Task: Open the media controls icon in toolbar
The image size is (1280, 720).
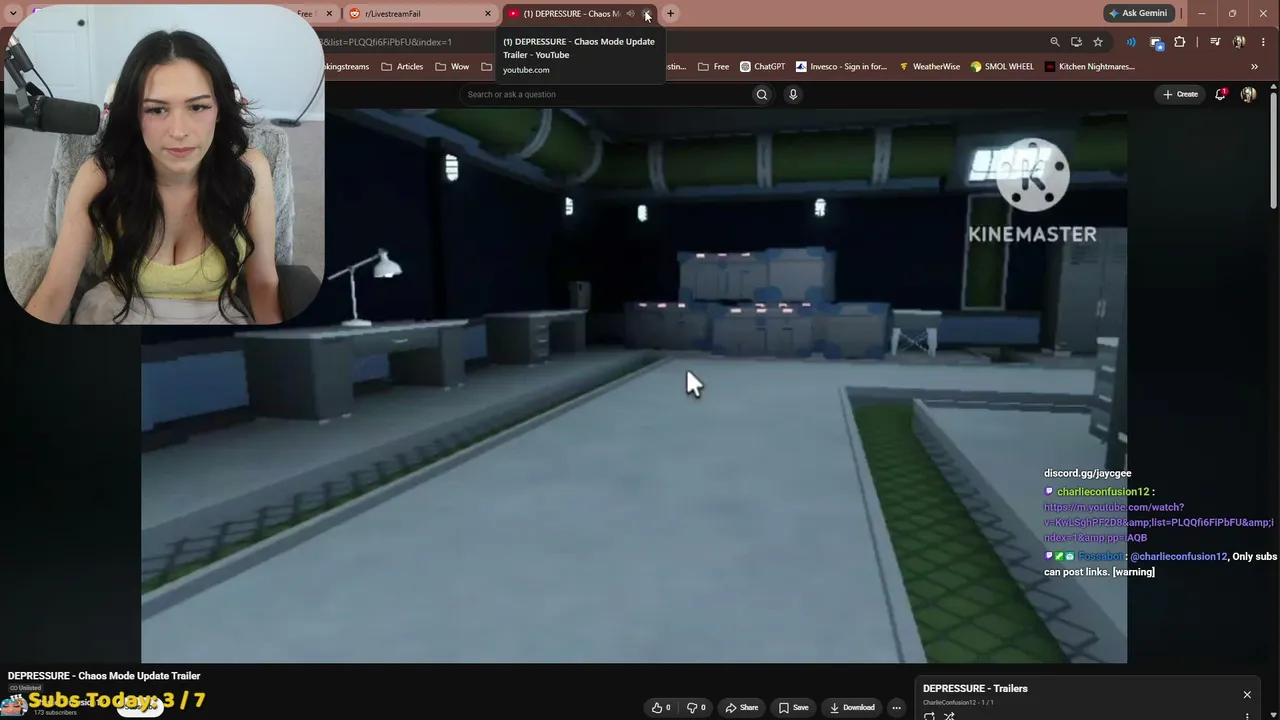Action: (x=1215, y=42)
